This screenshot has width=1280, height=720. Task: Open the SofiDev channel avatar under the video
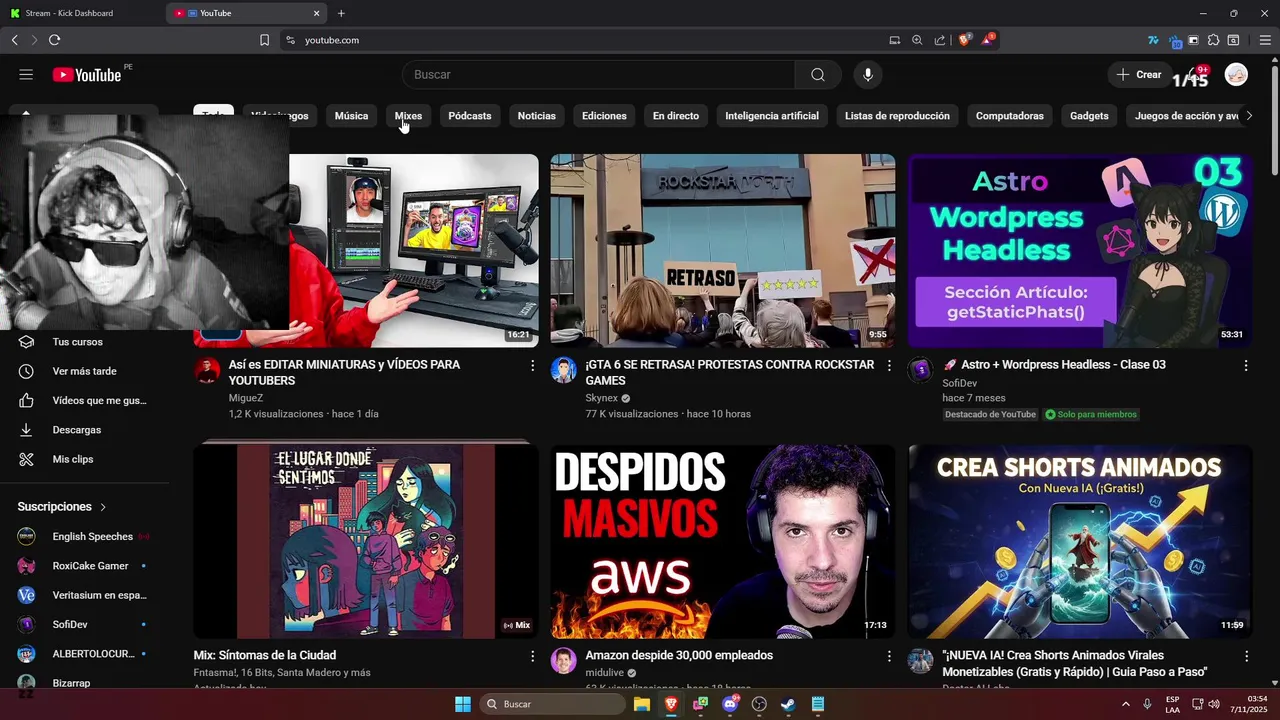921,370
